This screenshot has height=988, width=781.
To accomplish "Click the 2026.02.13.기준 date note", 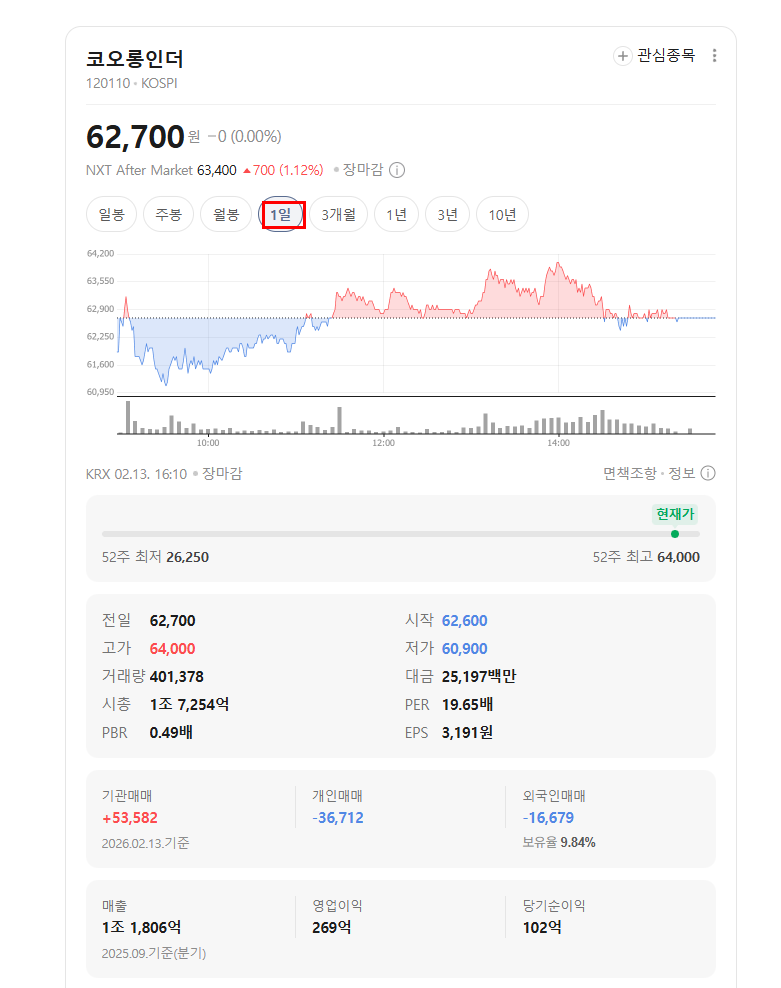I will (146, 843).
